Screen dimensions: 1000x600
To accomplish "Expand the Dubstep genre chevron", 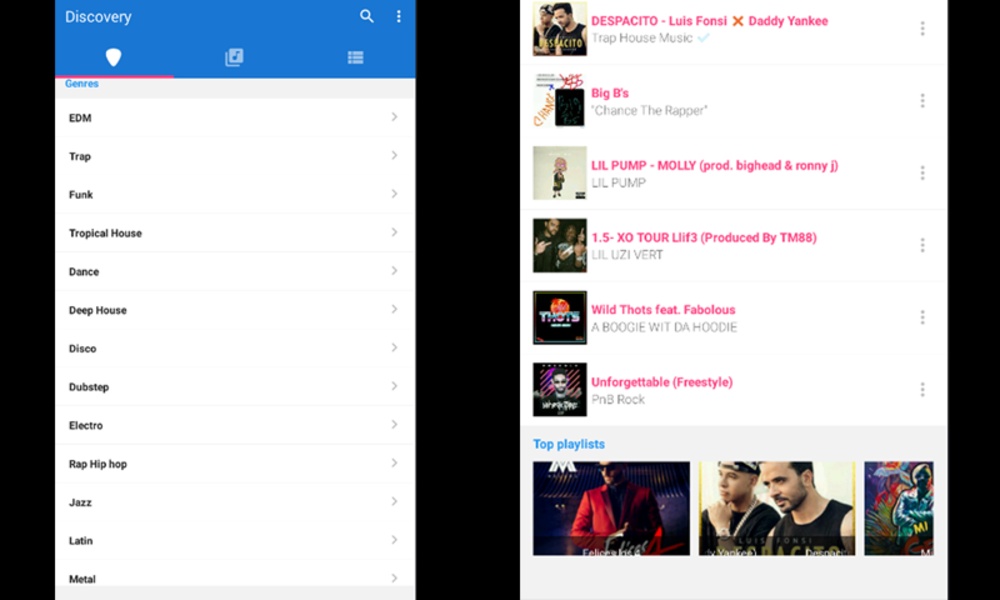I will (x=394, y=386).
